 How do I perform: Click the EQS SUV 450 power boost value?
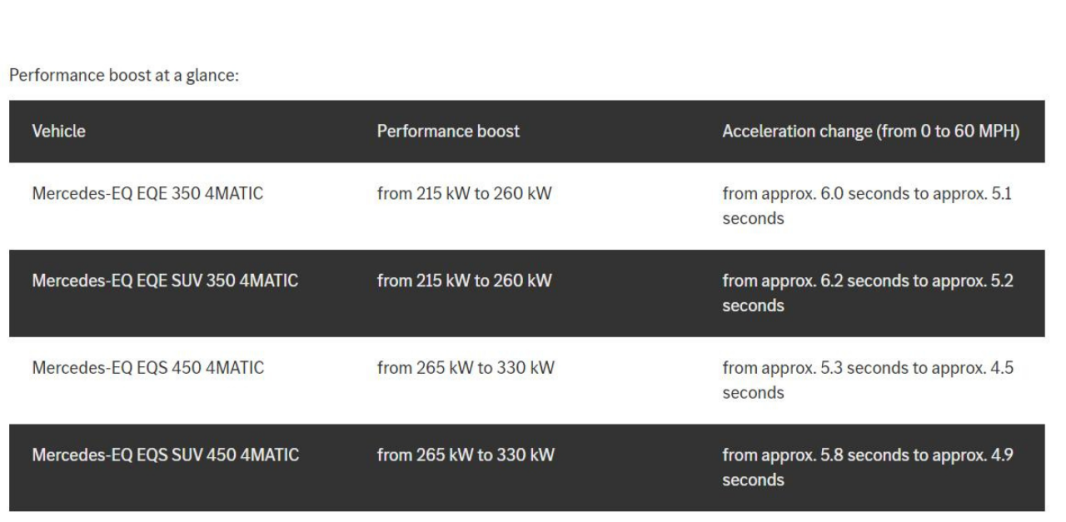click(466, 455)
